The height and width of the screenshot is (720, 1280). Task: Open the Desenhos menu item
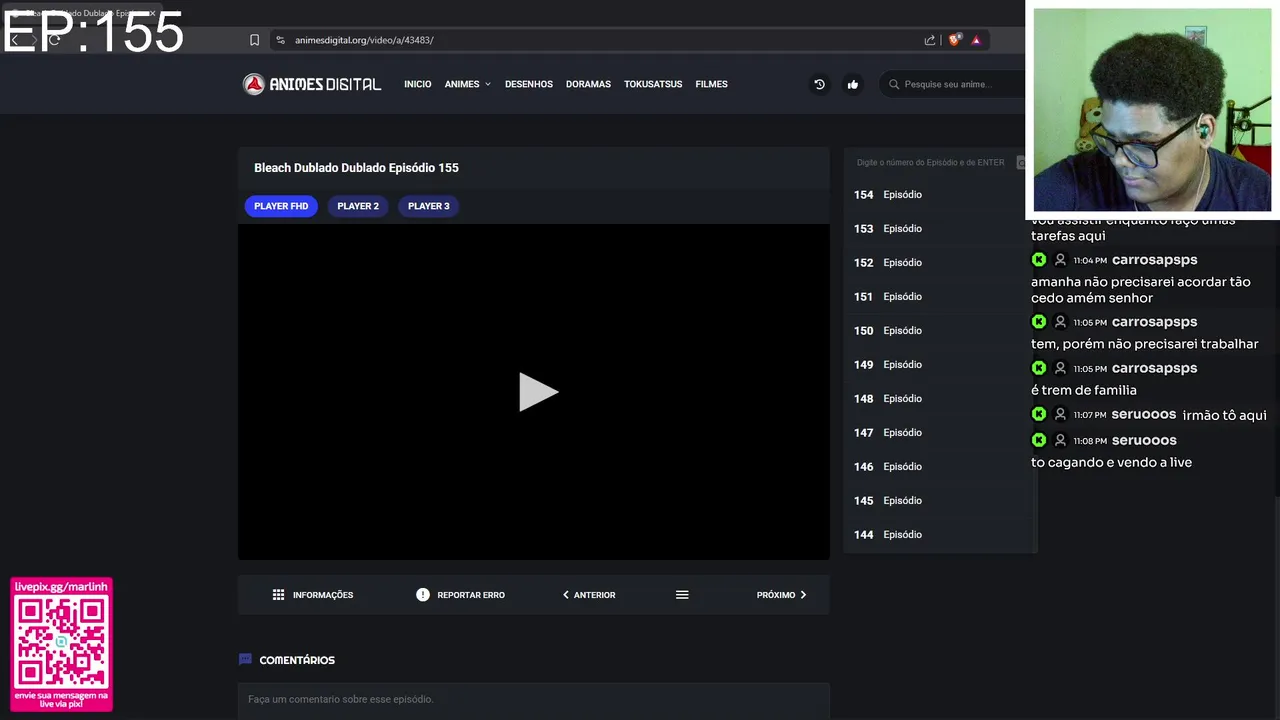(x=529, y=84)
